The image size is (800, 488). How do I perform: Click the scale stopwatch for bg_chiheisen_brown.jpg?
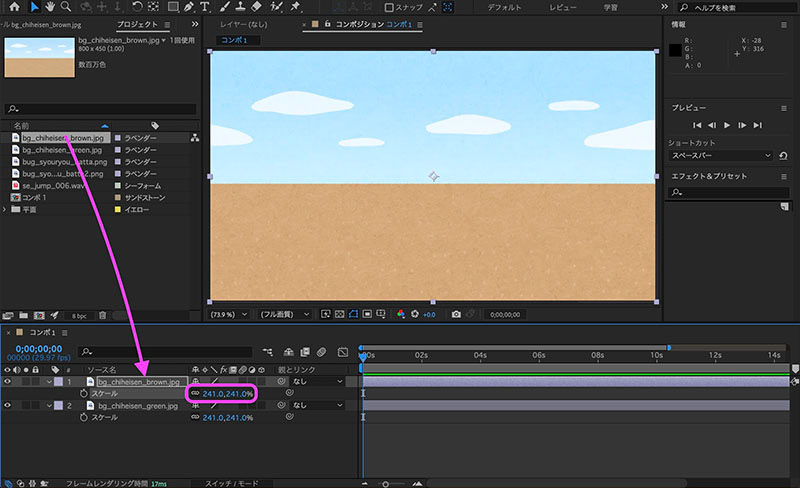tap(83, 394)
